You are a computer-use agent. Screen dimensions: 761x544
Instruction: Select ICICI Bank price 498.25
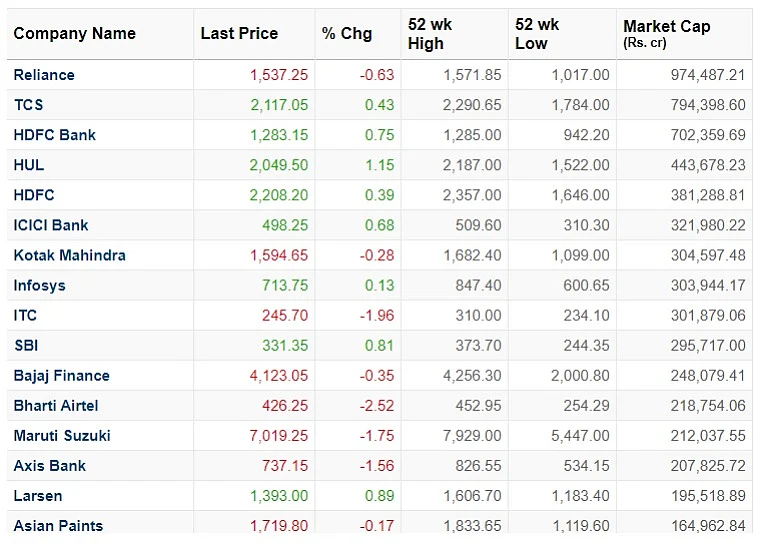[285, 225]
